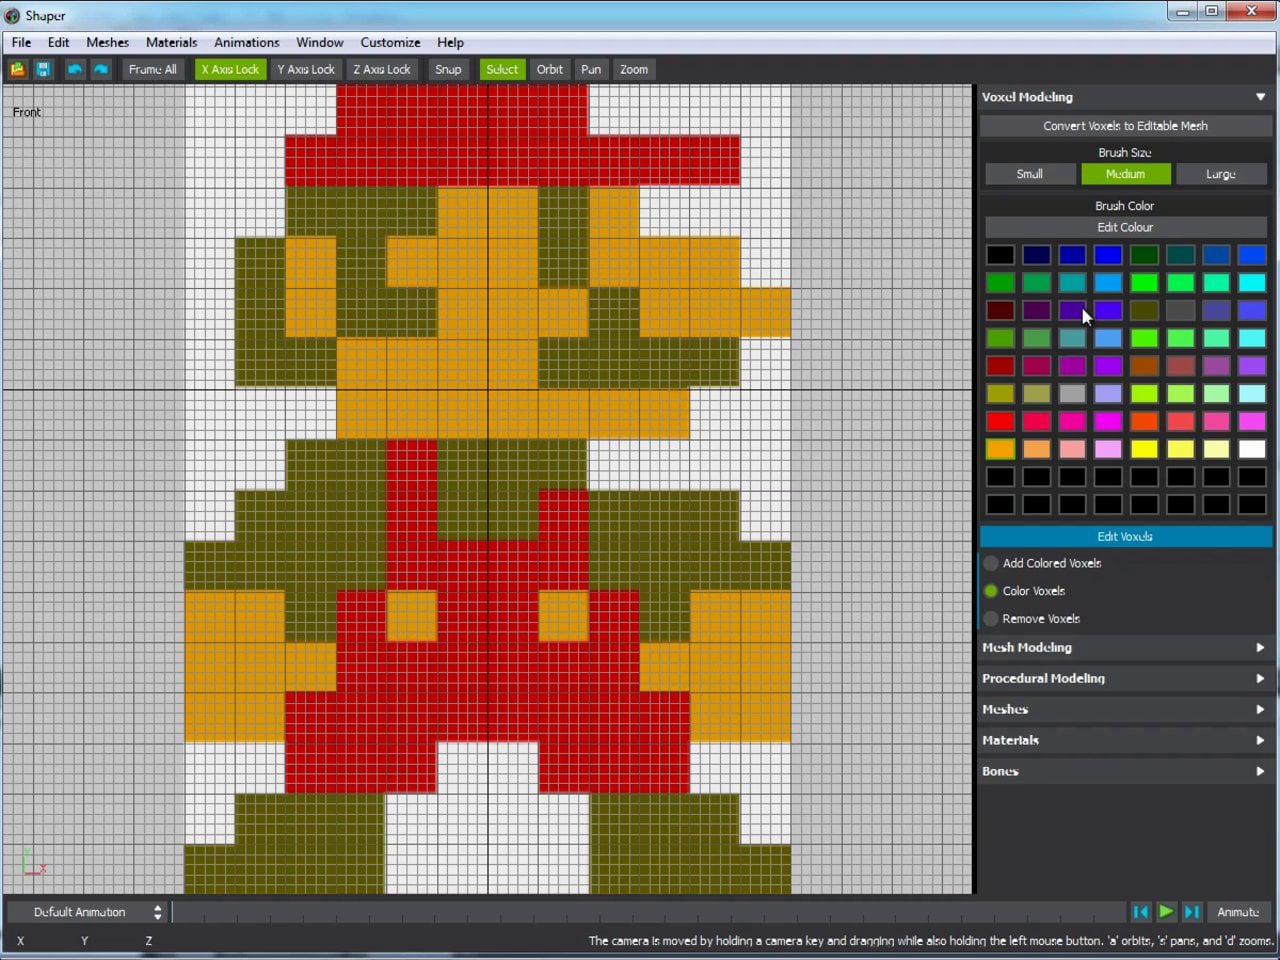Pick the dark gray color swatch
This screenshot has width=1280, height=960.
(1180, 310)
